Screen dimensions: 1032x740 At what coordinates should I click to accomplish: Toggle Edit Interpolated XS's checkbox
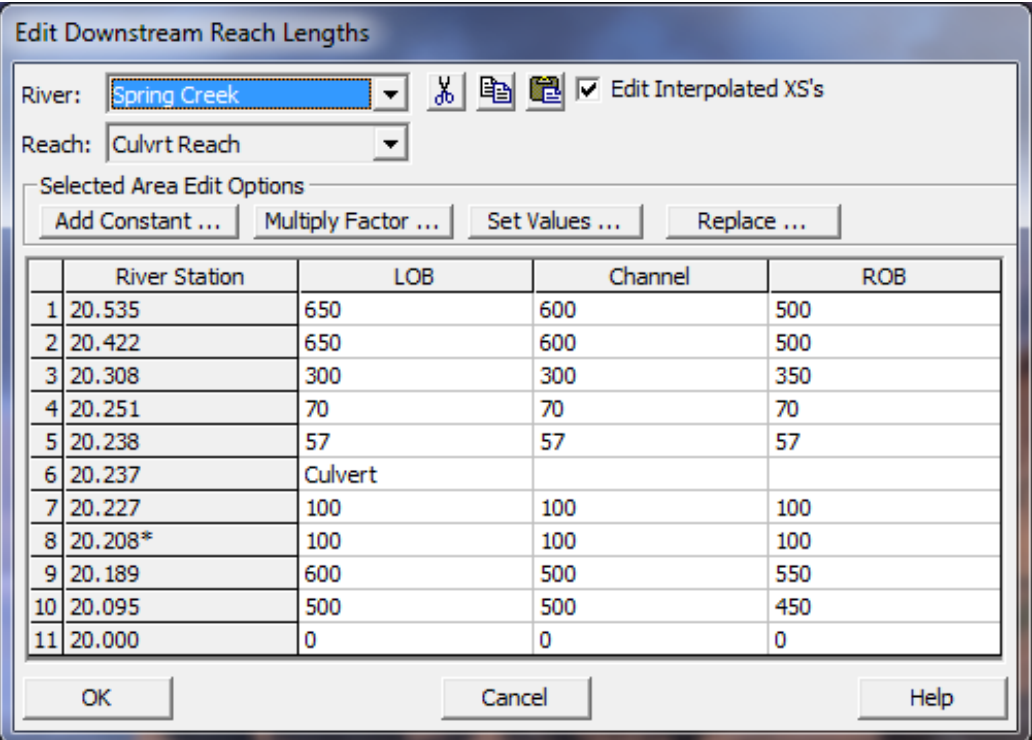click(589, 90)
